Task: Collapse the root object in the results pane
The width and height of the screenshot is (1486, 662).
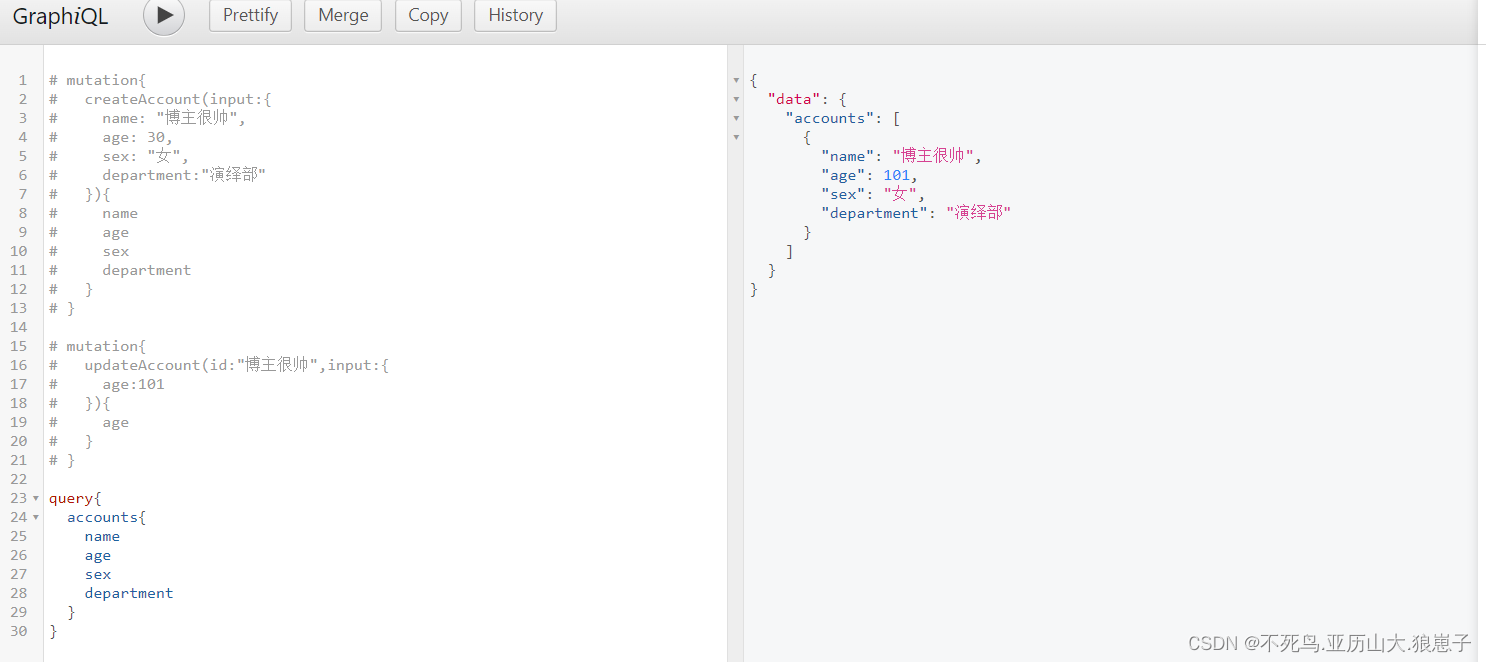Action: click(737, 80)
